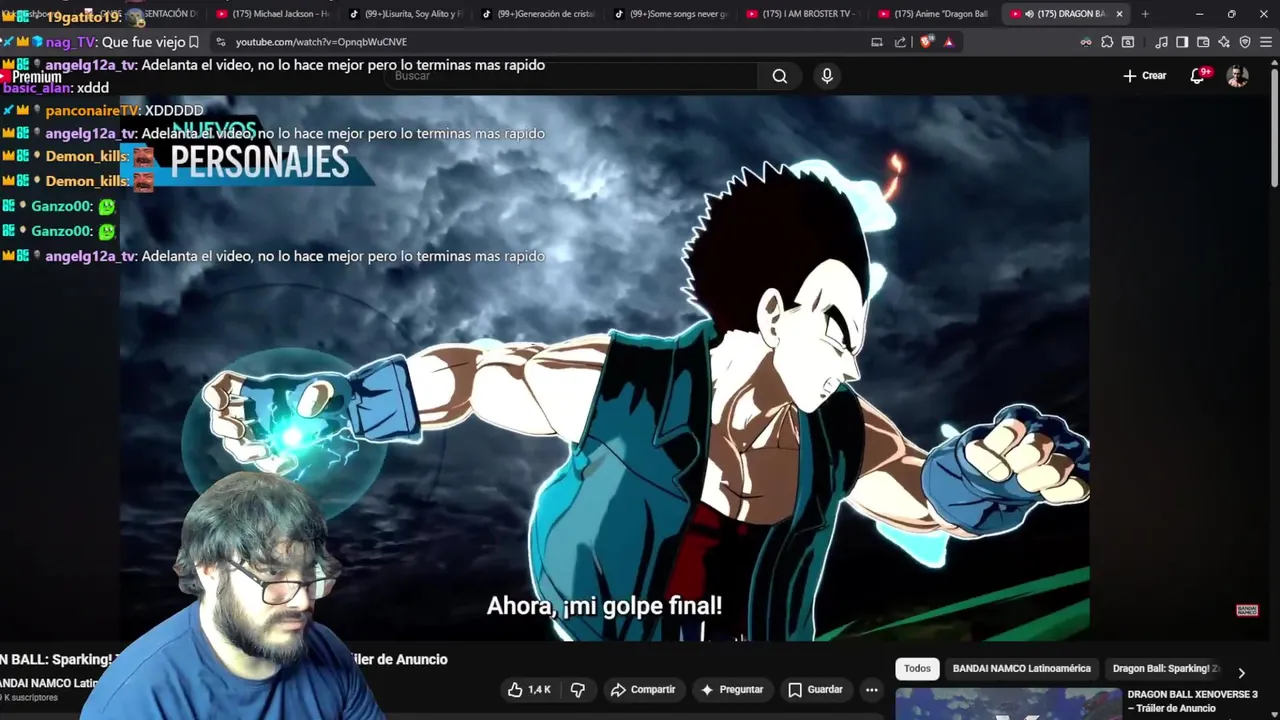1280x720 pixels.
Task: Click the Bandai Namco watermark in video
Action: [x=1247, y=610]
